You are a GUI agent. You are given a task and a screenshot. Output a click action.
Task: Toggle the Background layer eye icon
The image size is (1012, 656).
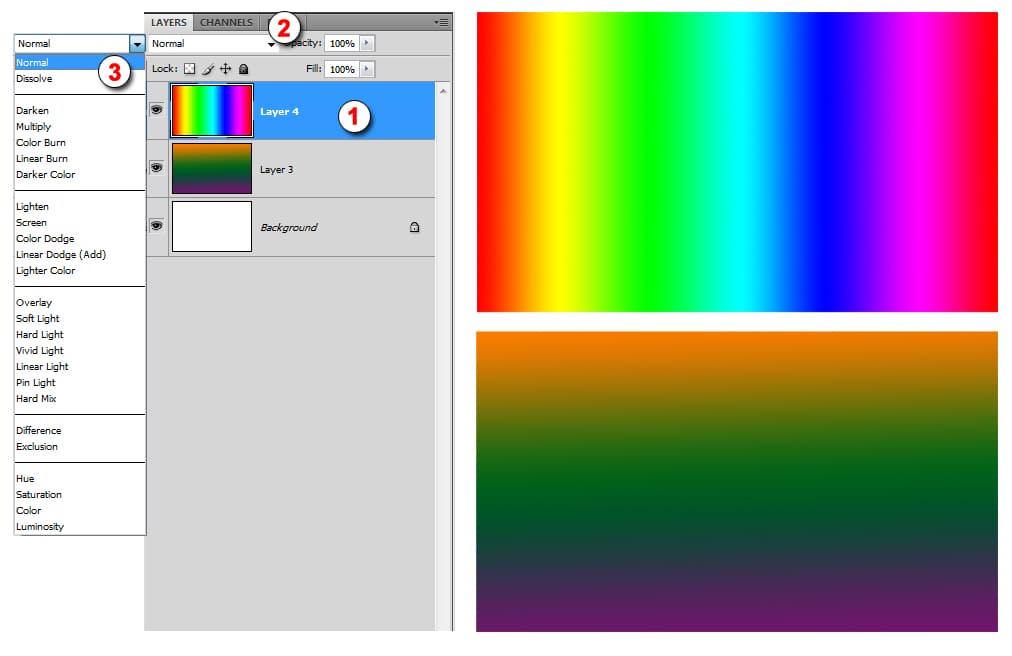157,225
